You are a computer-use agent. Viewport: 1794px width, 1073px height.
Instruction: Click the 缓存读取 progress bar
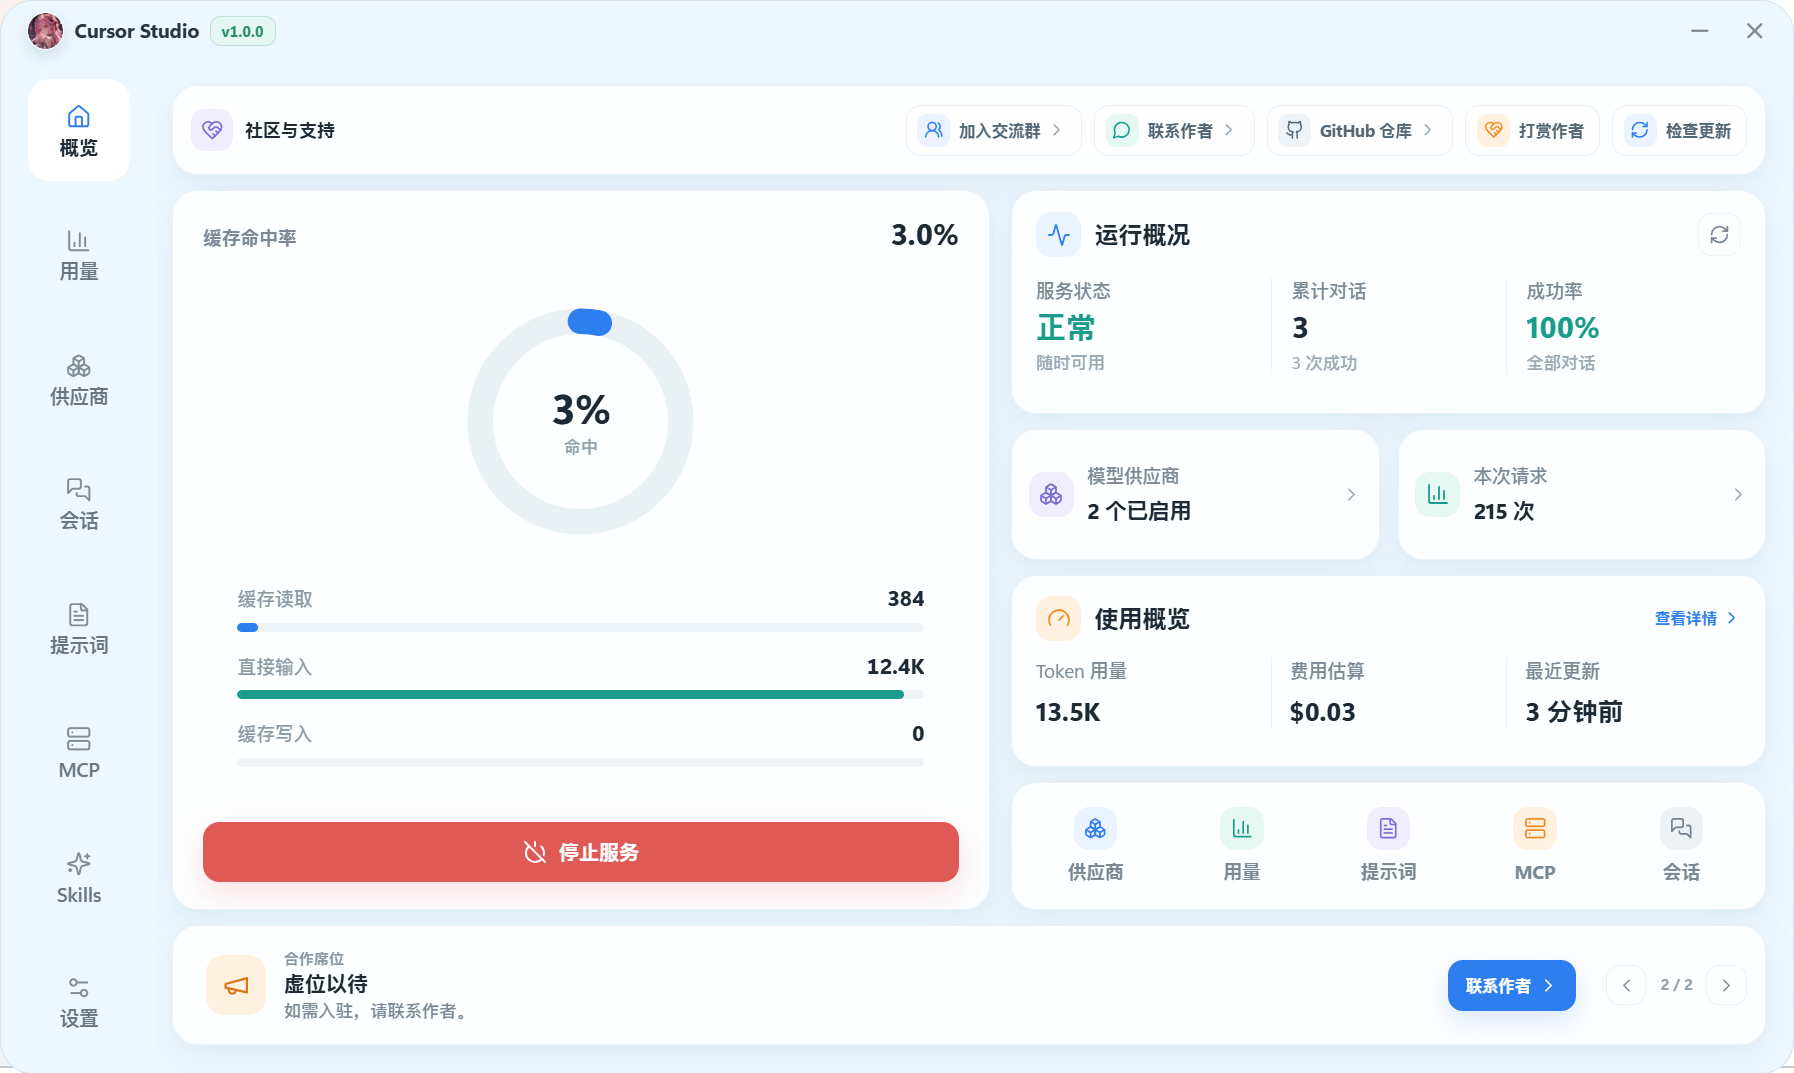coord(581,628)
